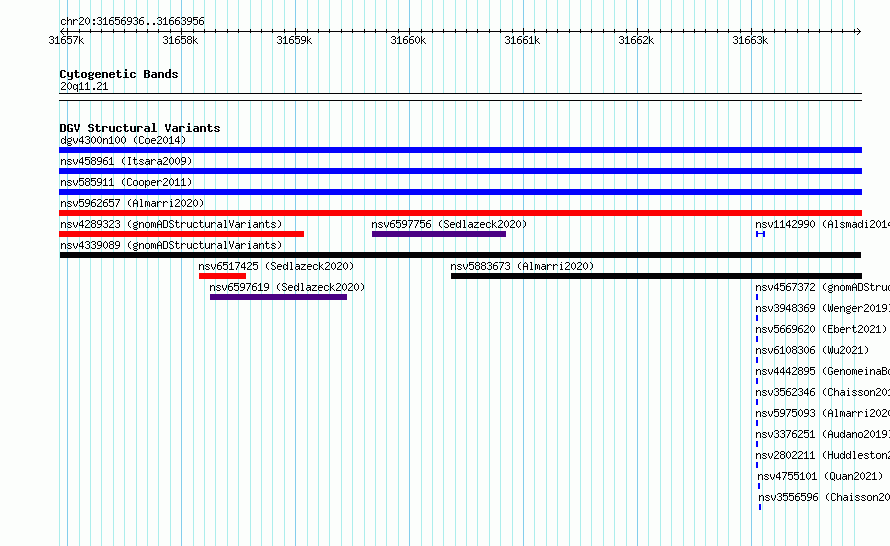Click the DGV Structural Variants track title

tap(140, 128)
